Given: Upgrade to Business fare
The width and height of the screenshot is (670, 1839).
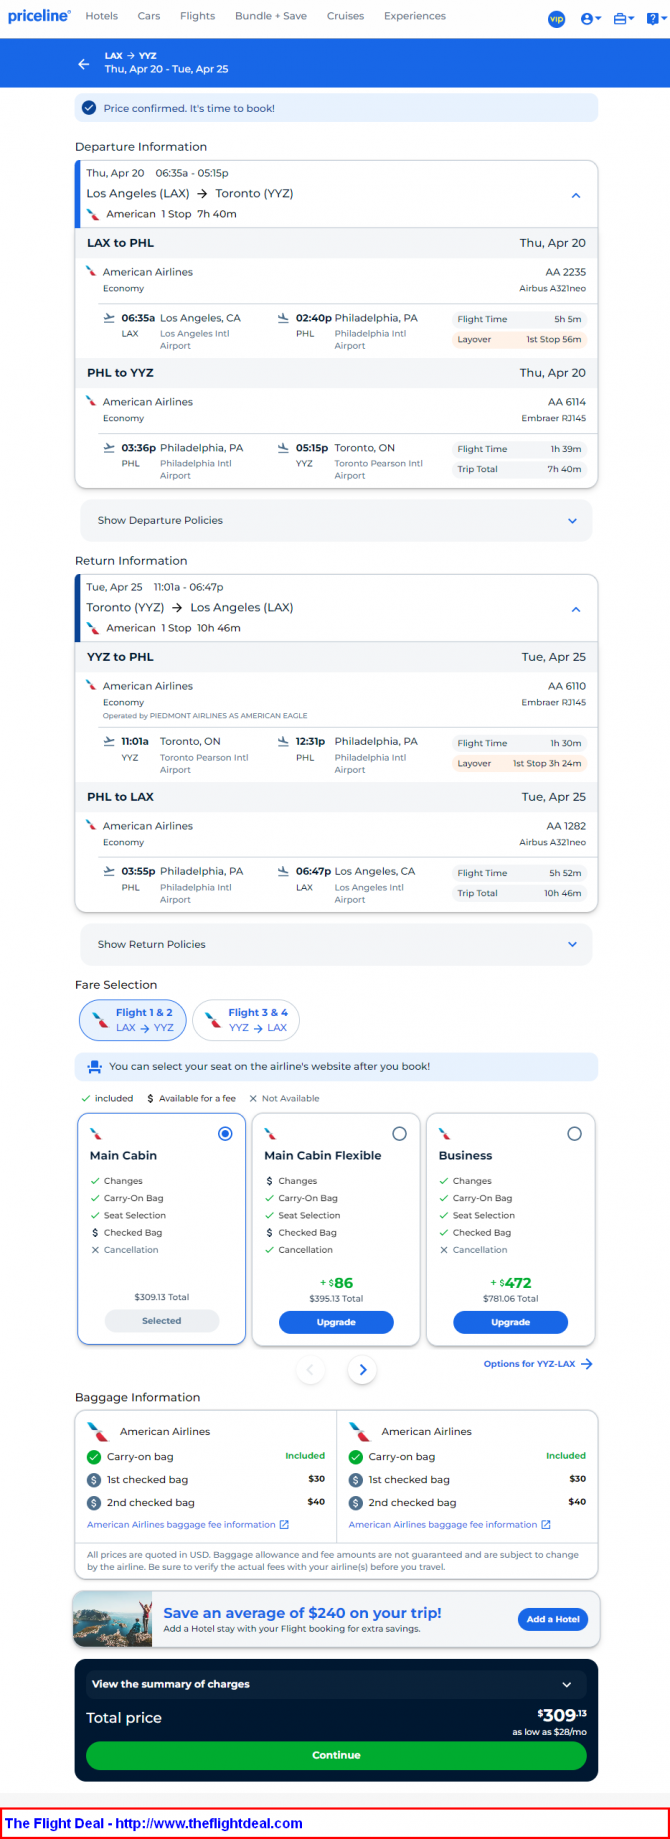Looking at the screenshot, I should click(x=510, y=1322).
